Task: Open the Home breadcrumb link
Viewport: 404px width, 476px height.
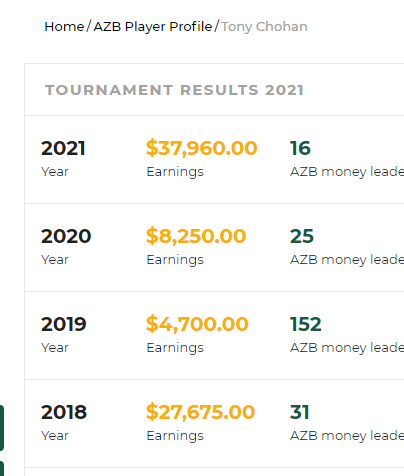Action: tap(64, 27)
